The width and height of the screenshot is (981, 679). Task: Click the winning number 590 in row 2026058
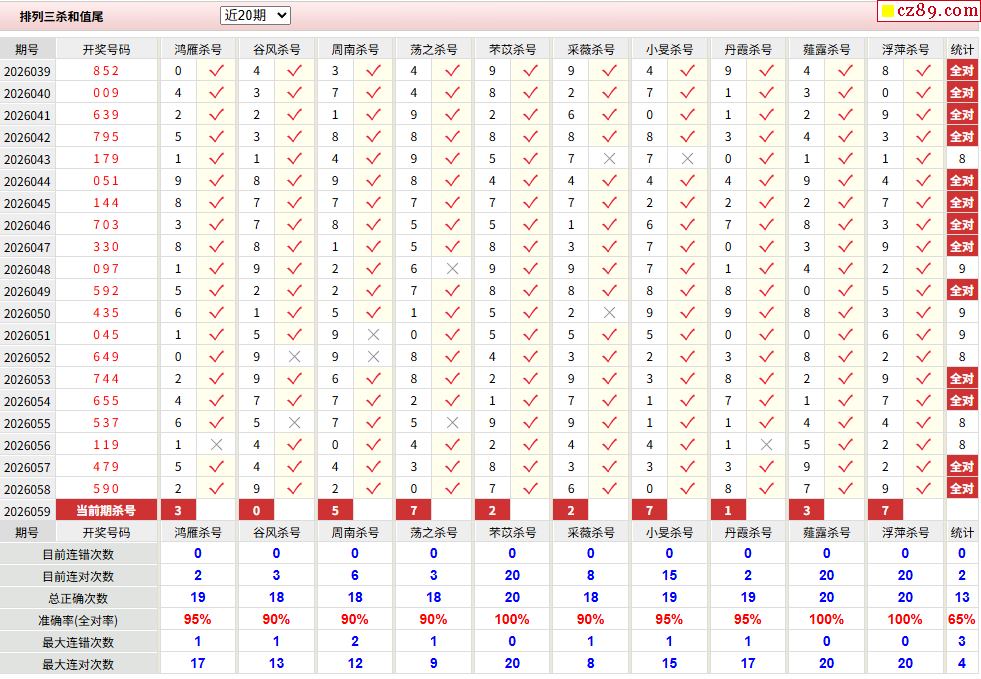106,489
